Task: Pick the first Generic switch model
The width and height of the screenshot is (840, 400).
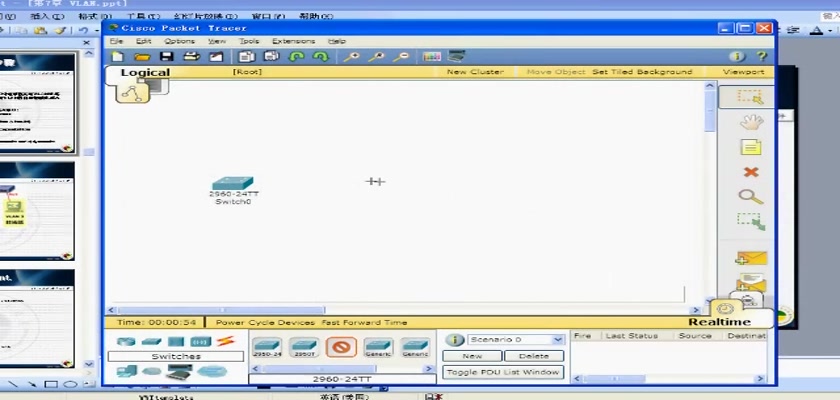Action: 378,347
